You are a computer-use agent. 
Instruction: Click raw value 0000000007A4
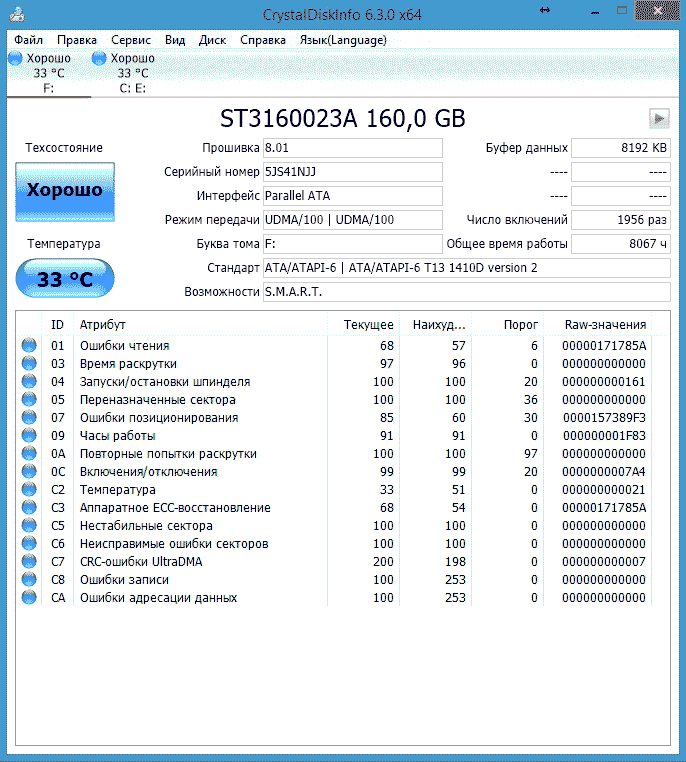pyautogui.click(x=604, y=471)
